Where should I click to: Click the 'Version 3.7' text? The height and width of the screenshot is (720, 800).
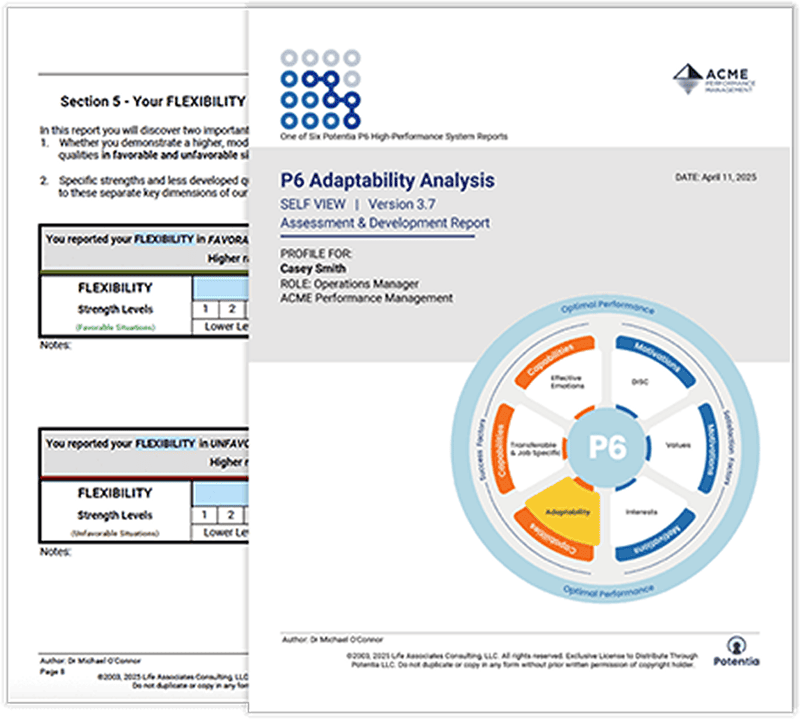(x=402, y=204)
